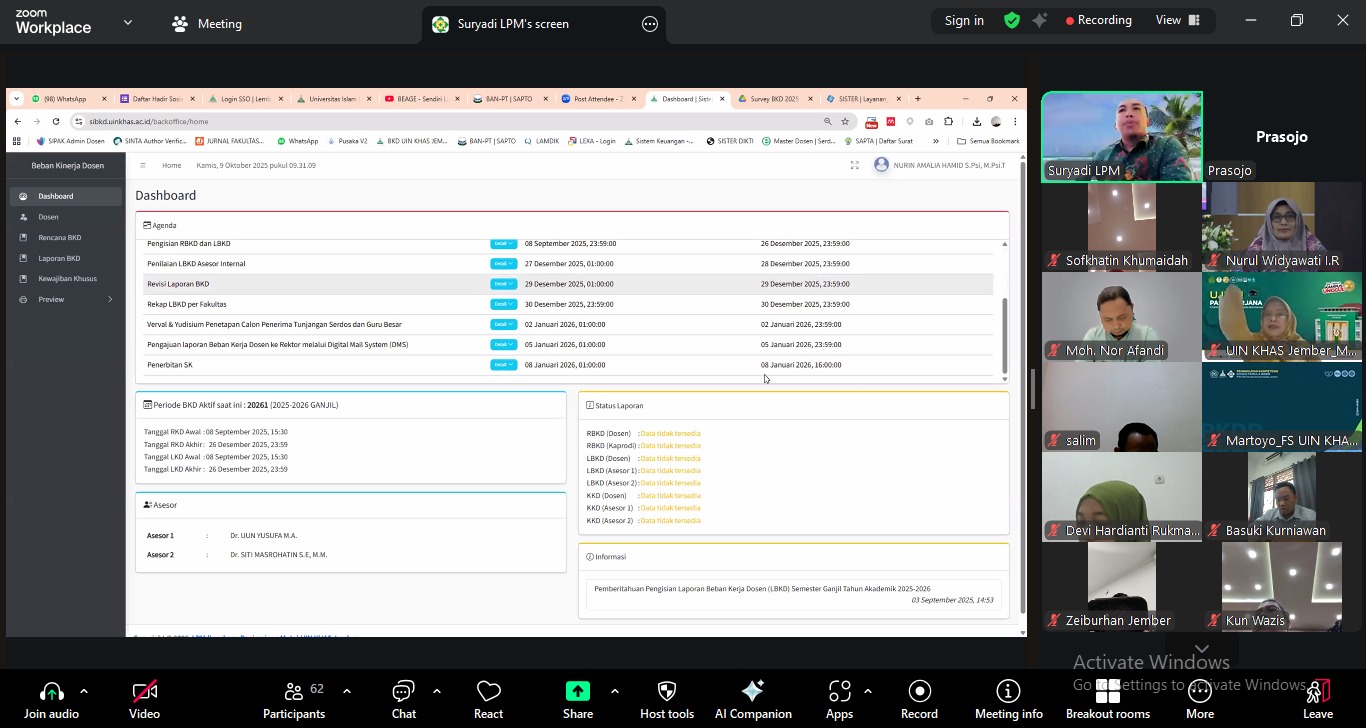The image size is (1366, 728).
Task: Launch the AI Companion icon
Action: (753, 692)
